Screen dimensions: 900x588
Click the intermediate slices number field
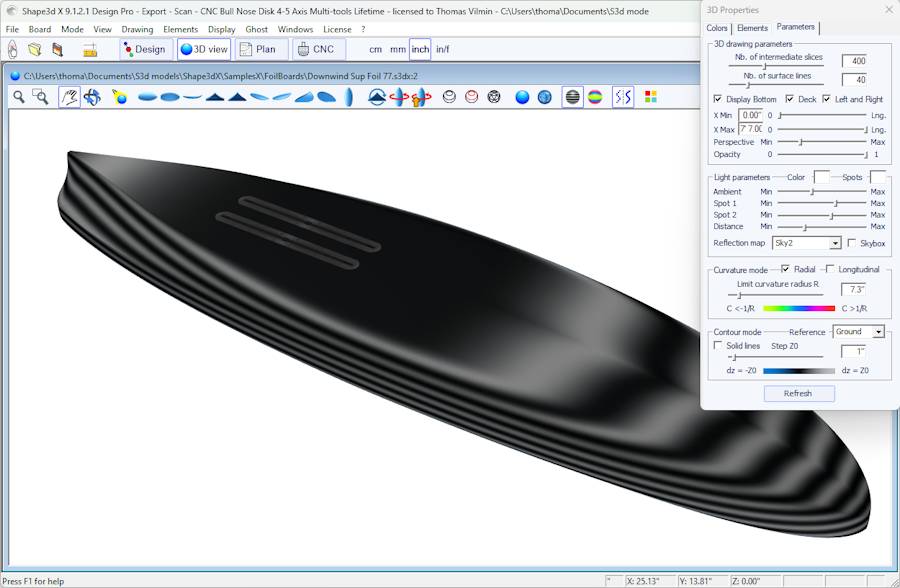coord(853,62)
